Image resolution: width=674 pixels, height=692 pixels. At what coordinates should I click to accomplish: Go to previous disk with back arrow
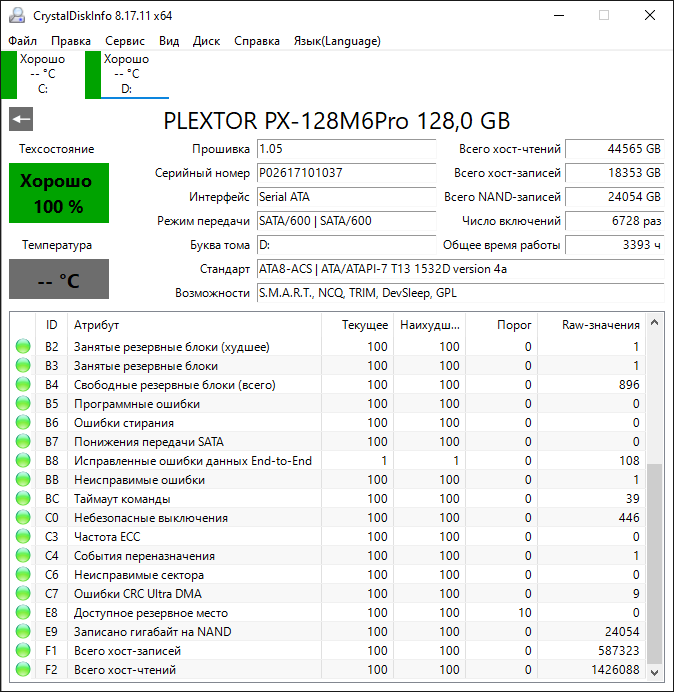21,119
